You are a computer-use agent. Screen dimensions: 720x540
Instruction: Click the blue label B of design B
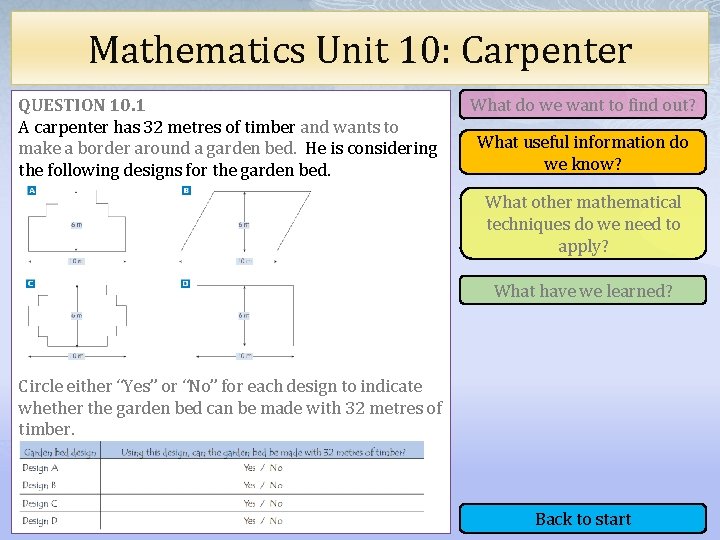point(186,191)
